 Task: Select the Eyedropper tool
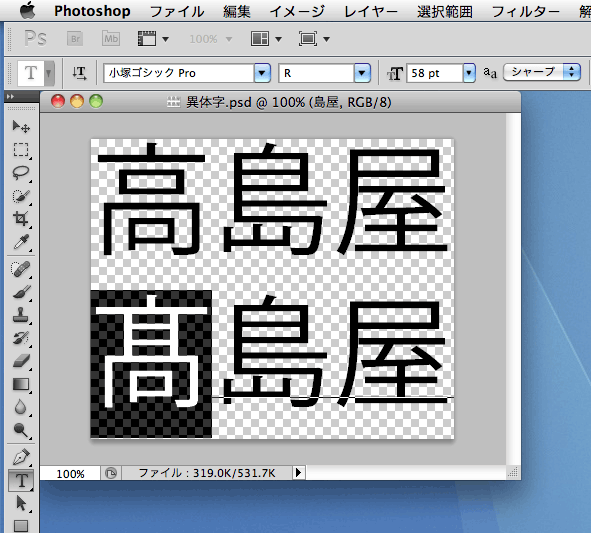21,242
